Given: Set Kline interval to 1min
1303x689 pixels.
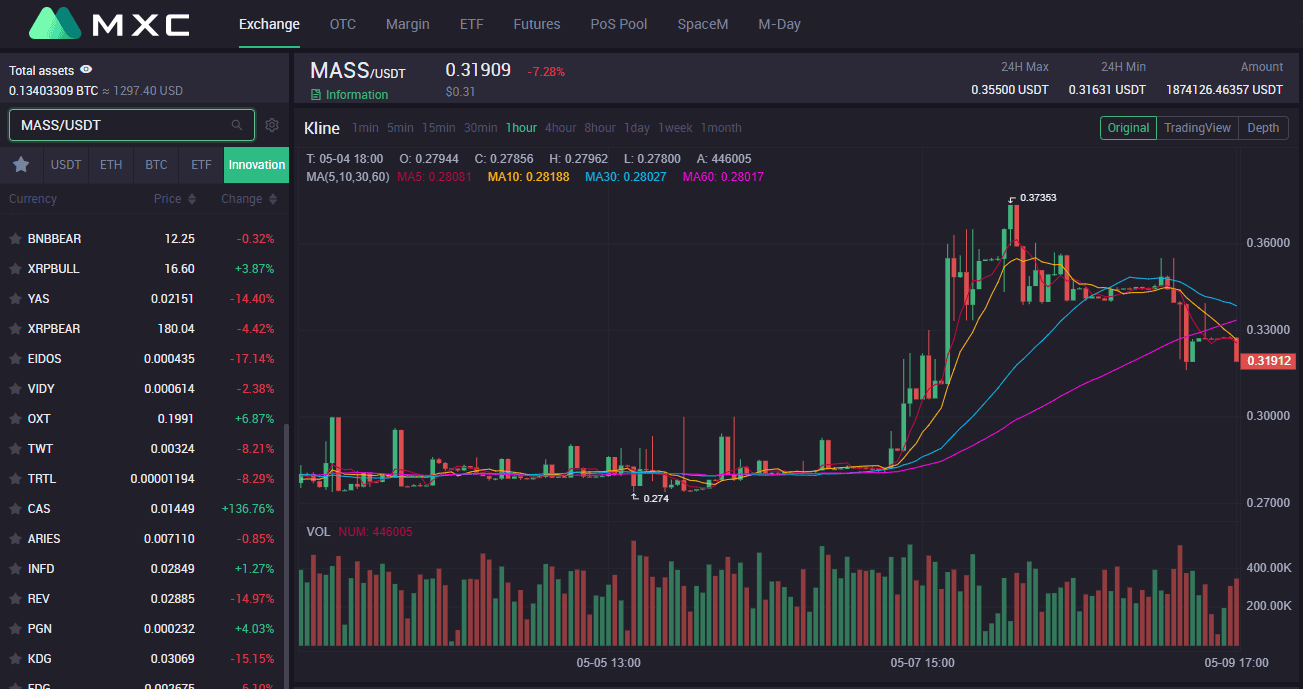Looking at the screenshot, I should point(366,128).
